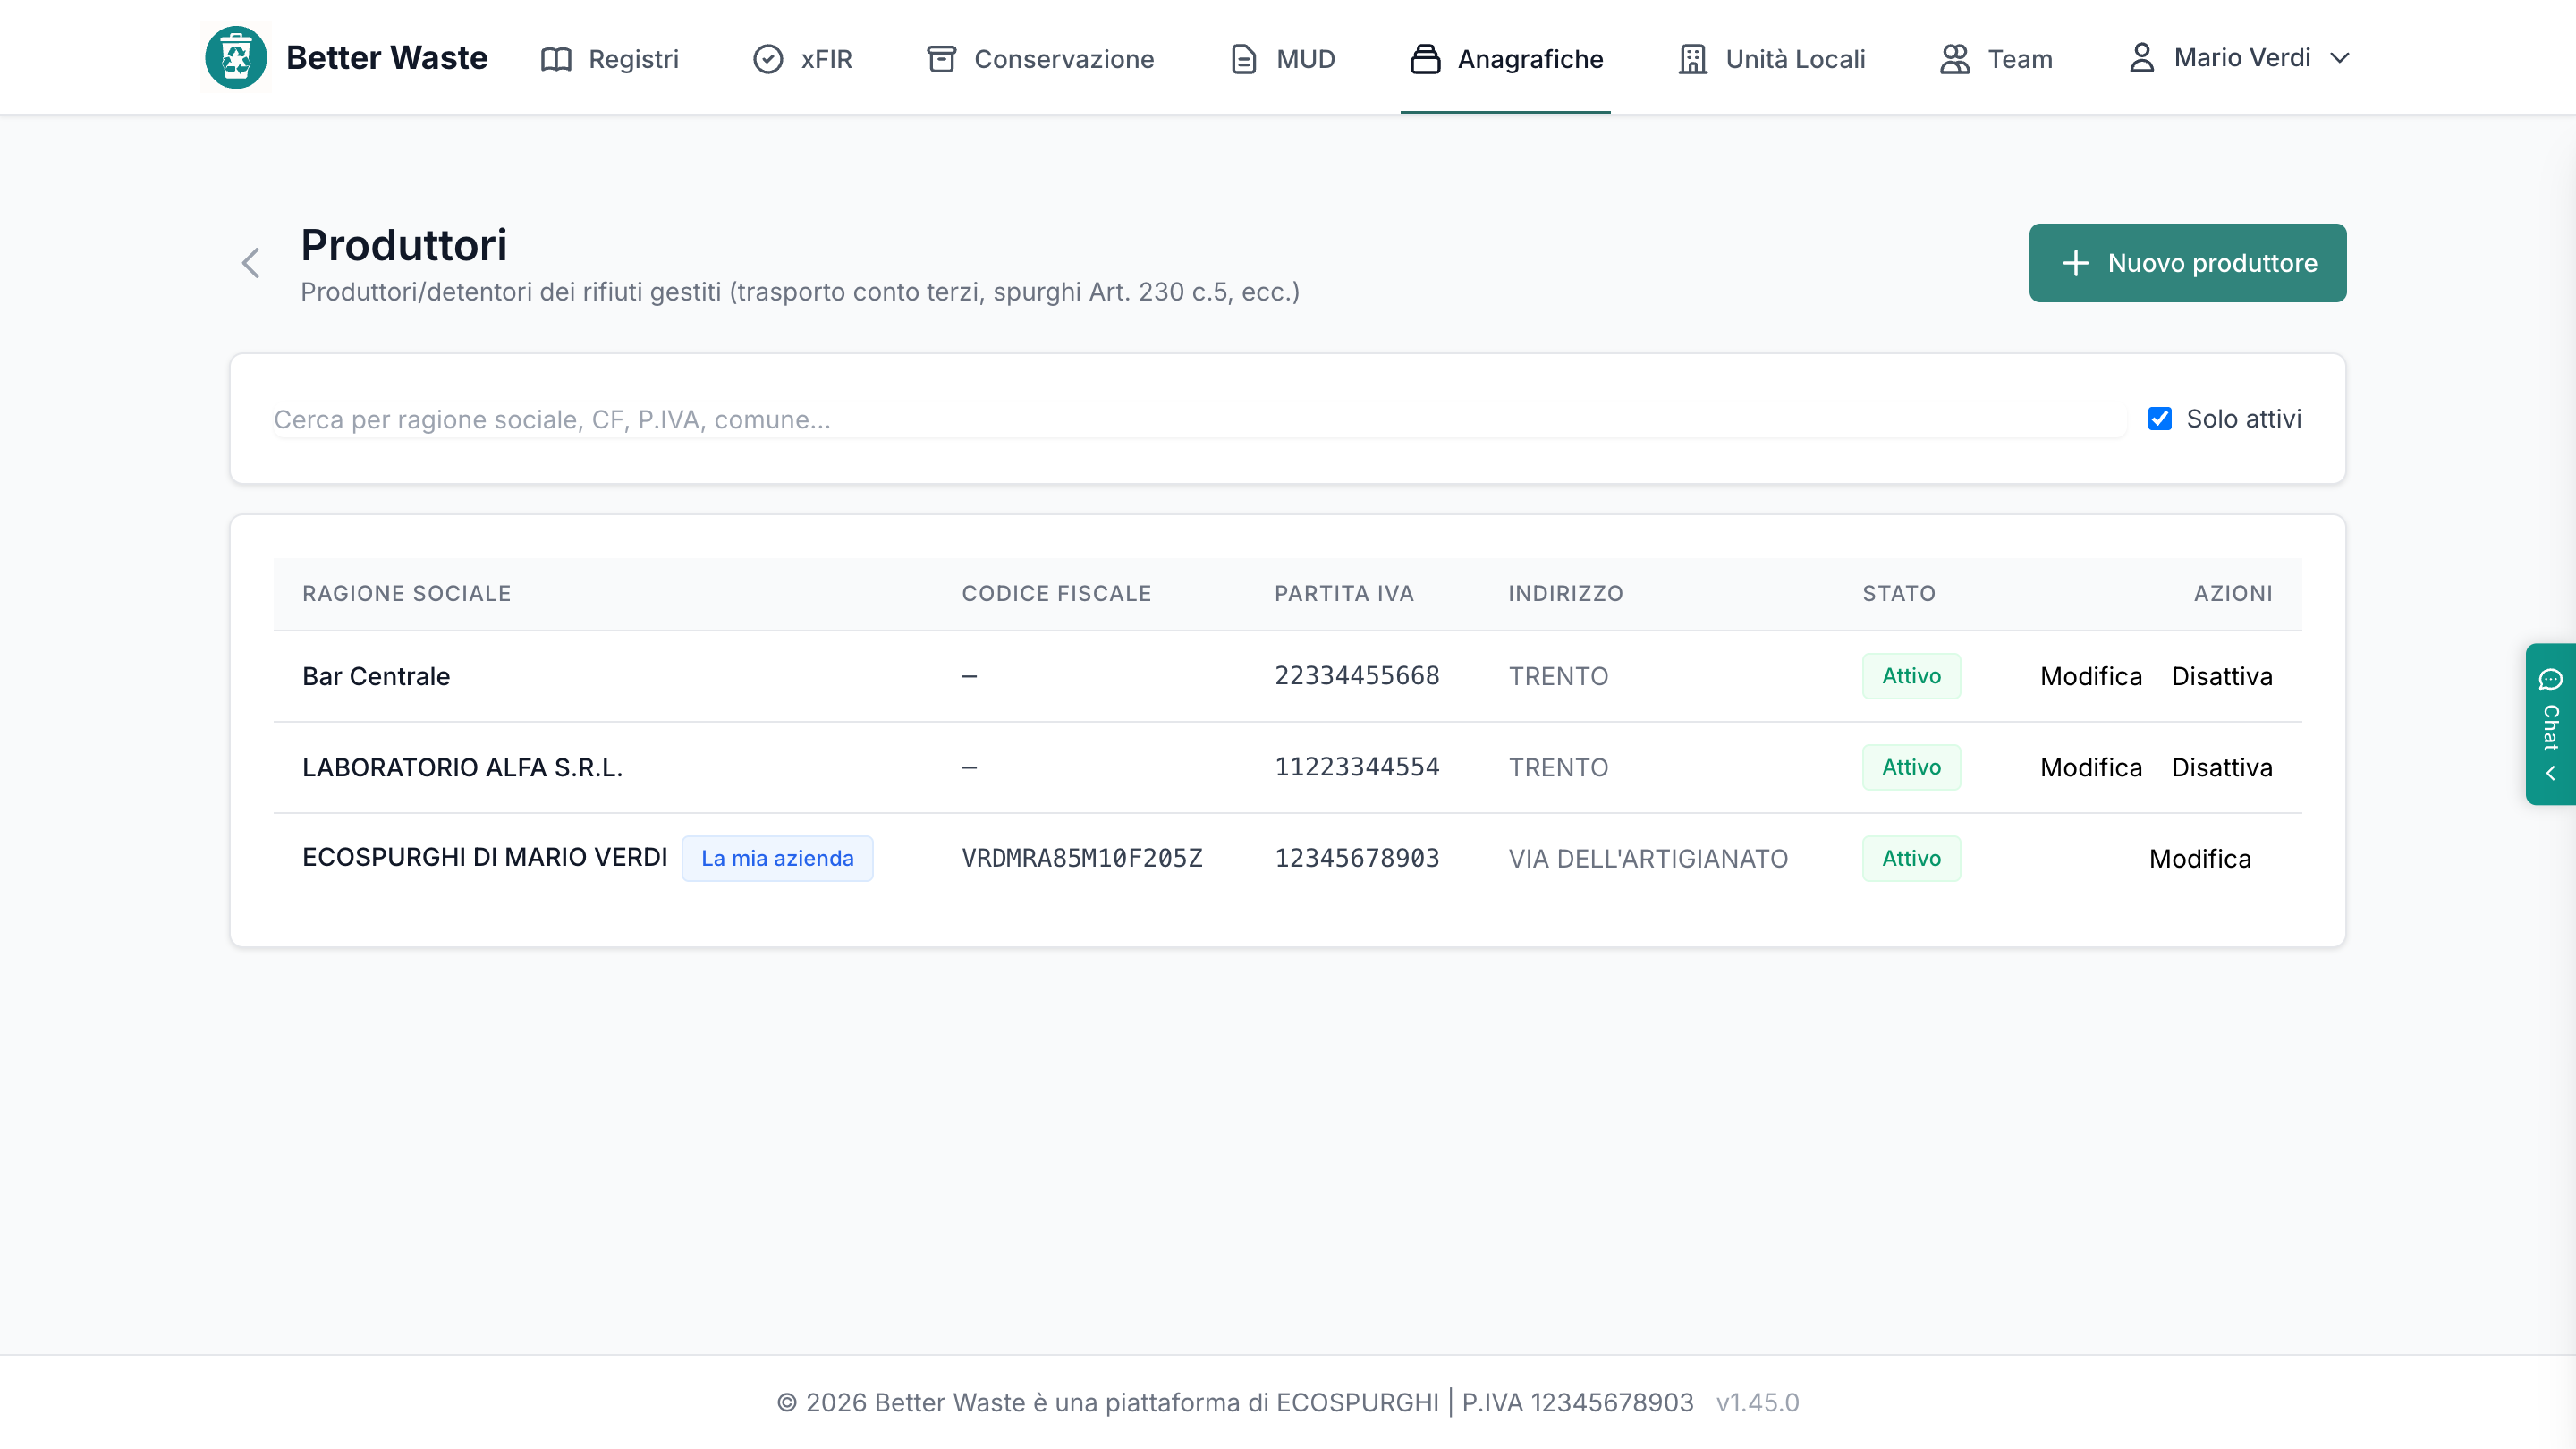
Task: Open the Mario Verdi account dropdown chevron
Action: tap(2339, 58)
